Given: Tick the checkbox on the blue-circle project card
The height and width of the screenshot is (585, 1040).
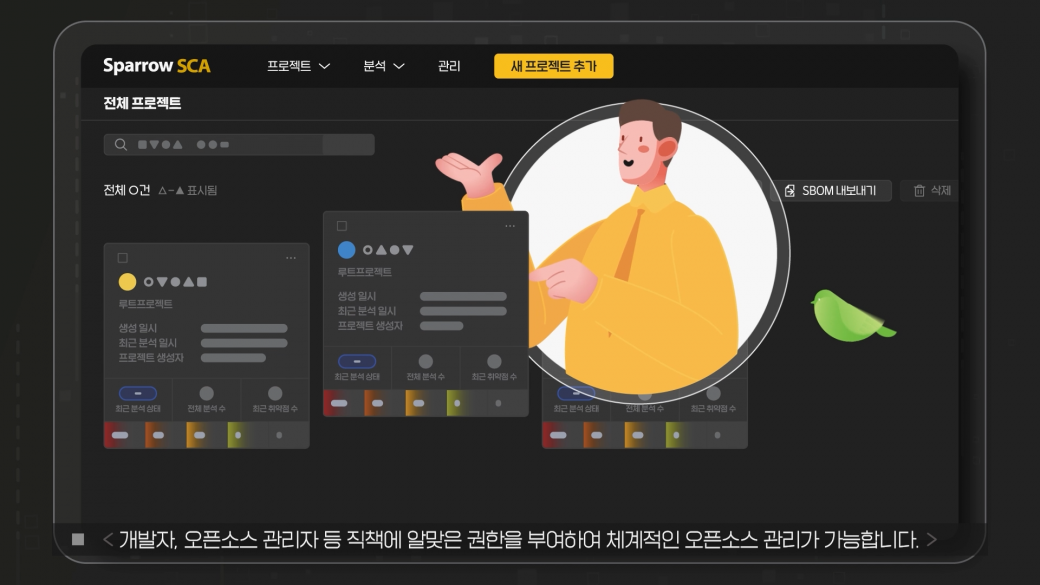Looking at the screenshot, I should pos(342,226).
